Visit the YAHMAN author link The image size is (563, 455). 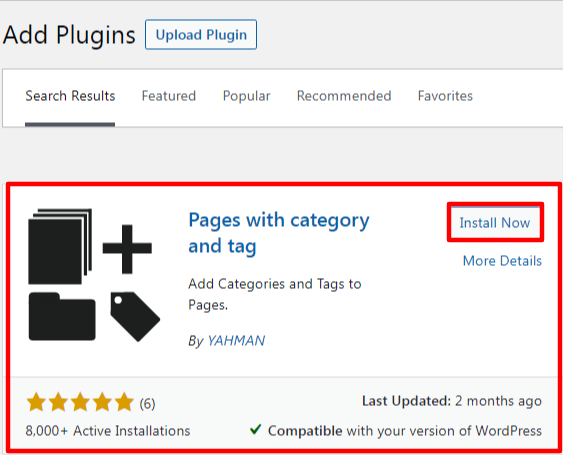coord(236,340)
